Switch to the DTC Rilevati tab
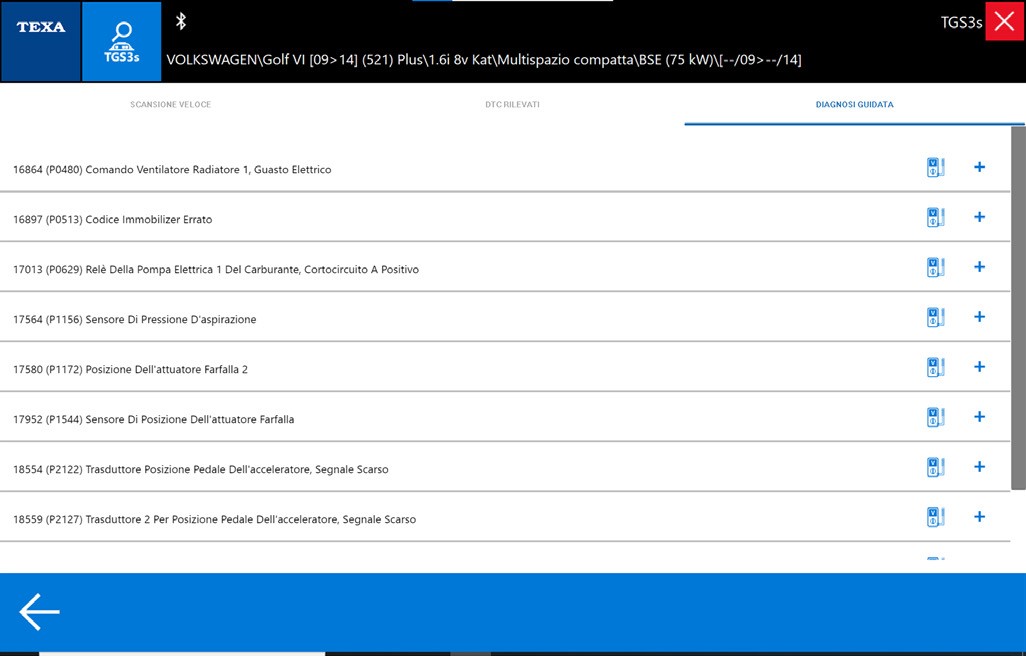The image size is (1026, 656). [x=512, y=105]
